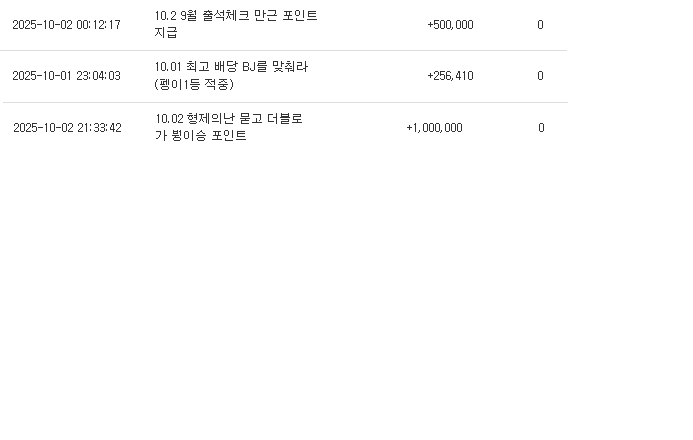693x440 pixels.
Task: Open the '10.01 최고 배당 BJ를 맞춰라' entry
Action: 231,67
